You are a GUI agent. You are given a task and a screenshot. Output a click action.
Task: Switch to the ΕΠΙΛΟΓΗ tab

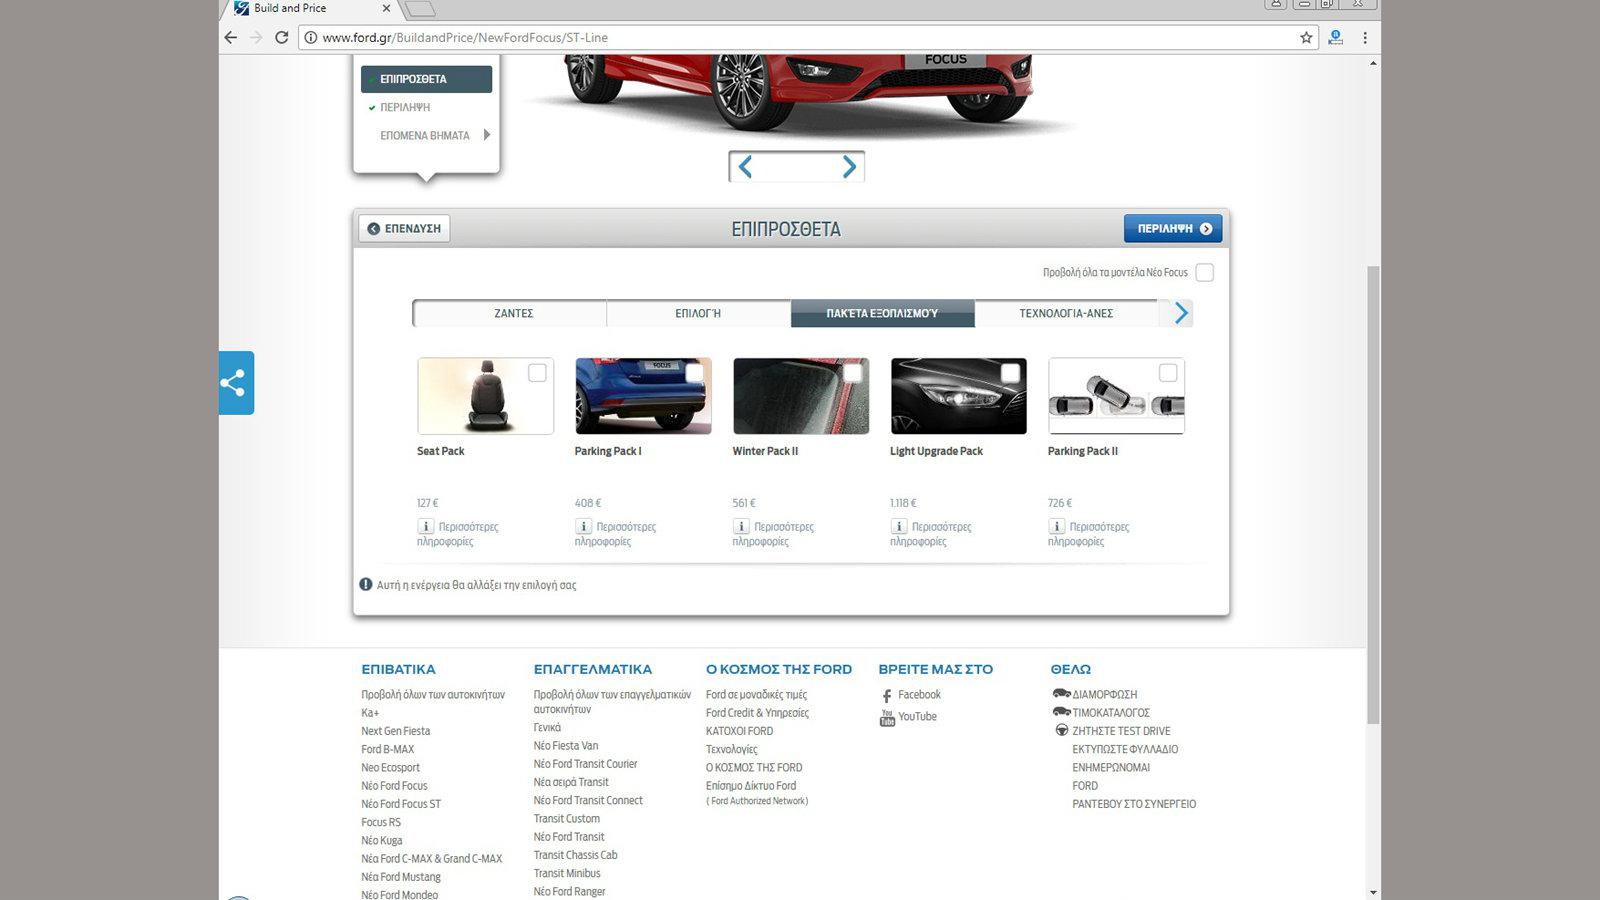pyautogui.click(x=698, y=313)
